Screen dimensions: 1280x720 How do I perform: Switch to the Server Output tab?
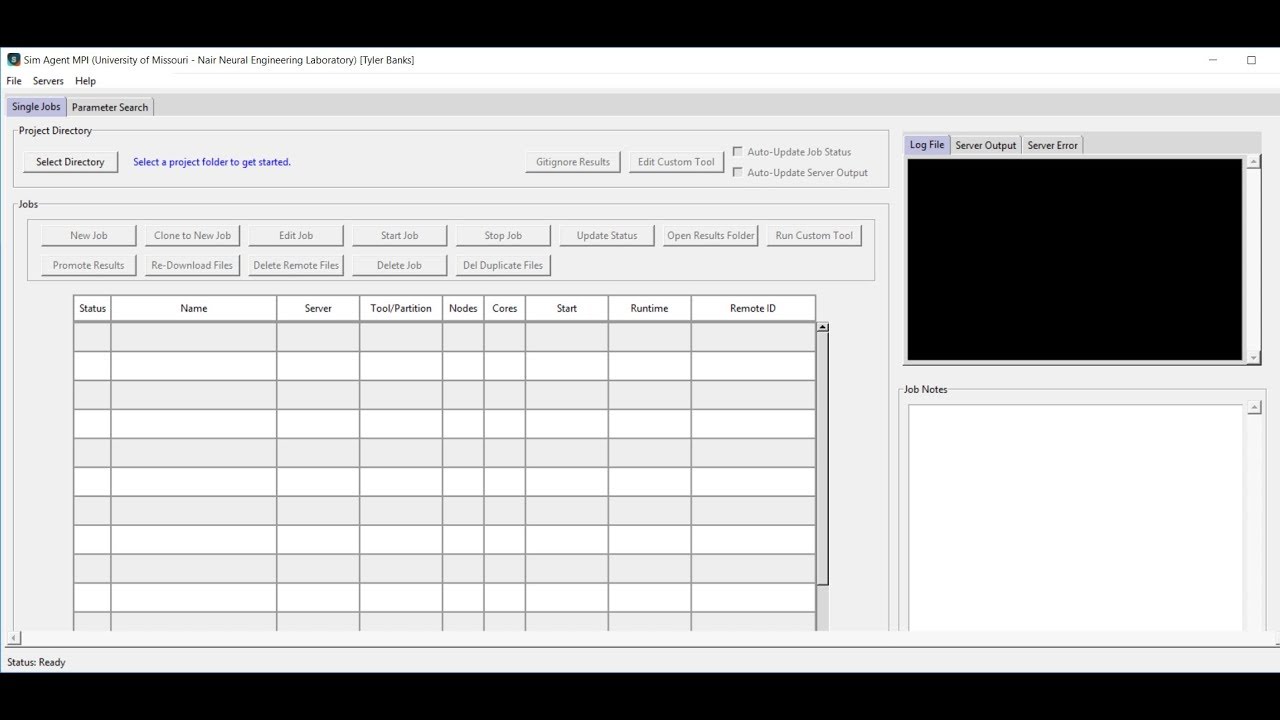[986, 146]
